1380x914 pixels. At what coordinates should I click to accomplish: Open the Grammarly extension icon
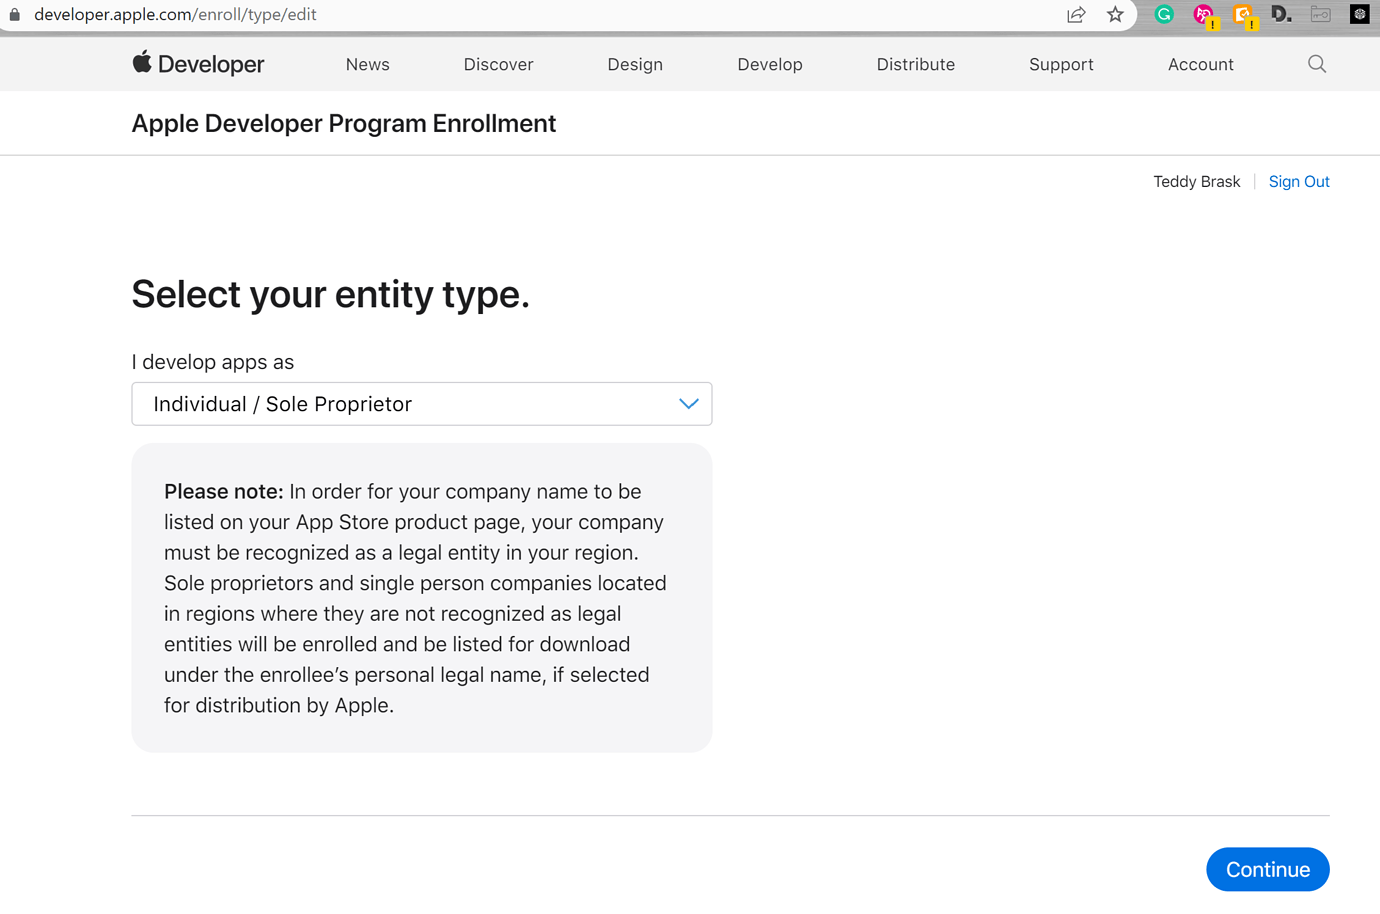pos(1164,14)
